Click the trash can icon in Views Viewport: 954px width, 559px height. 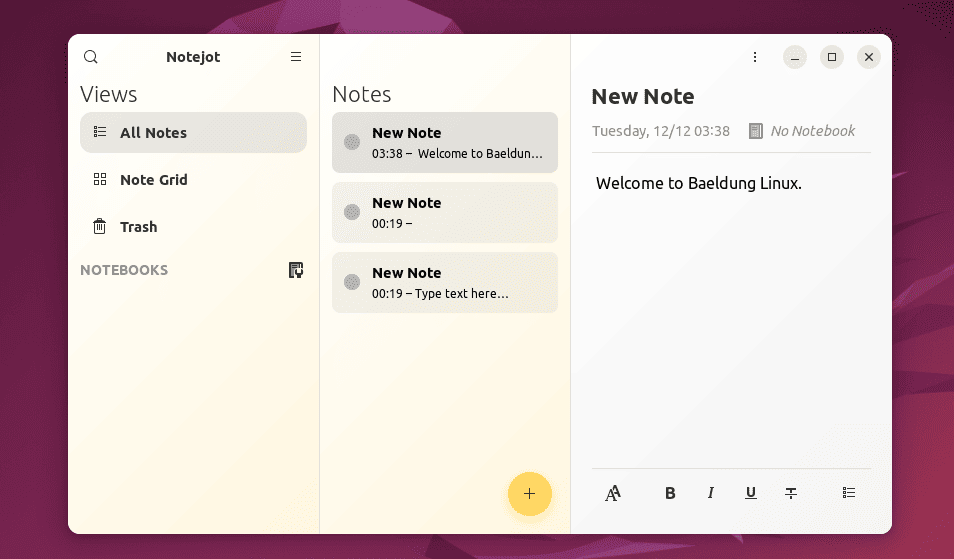click(x=99, y=226)
